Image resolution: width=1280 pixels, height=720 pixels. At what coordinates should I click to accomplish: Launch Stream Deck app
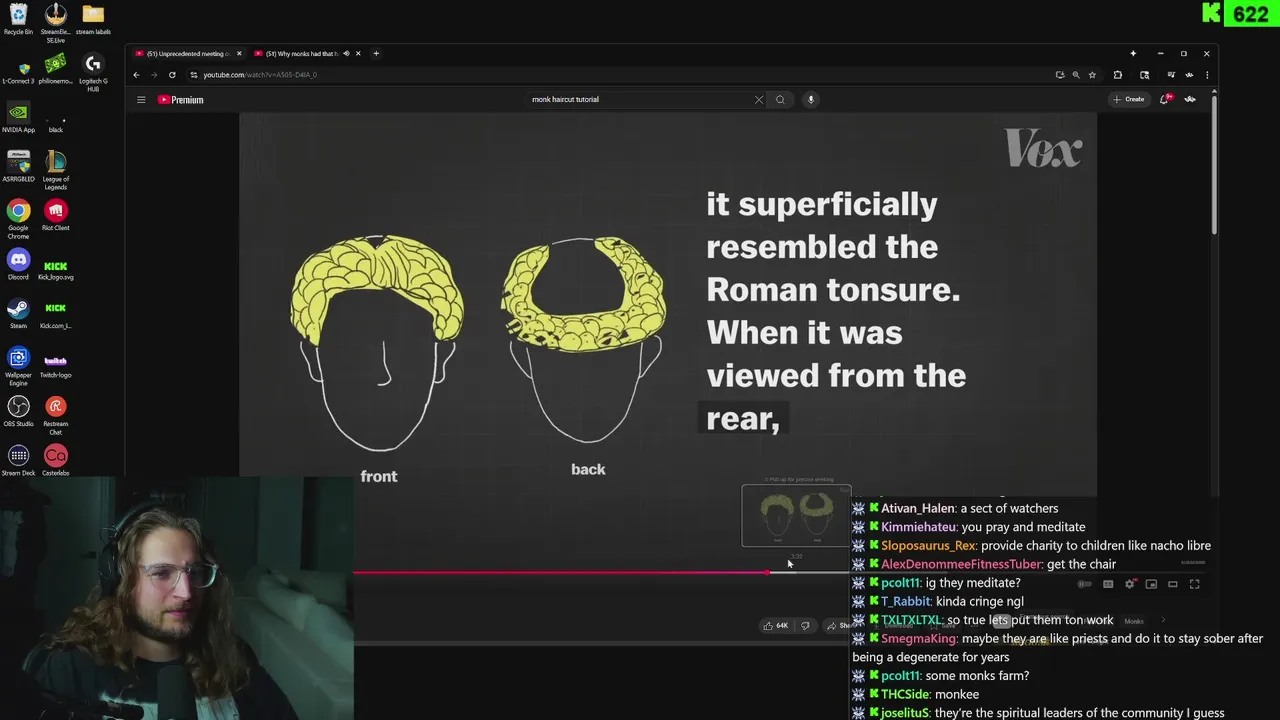click(18, 460)
